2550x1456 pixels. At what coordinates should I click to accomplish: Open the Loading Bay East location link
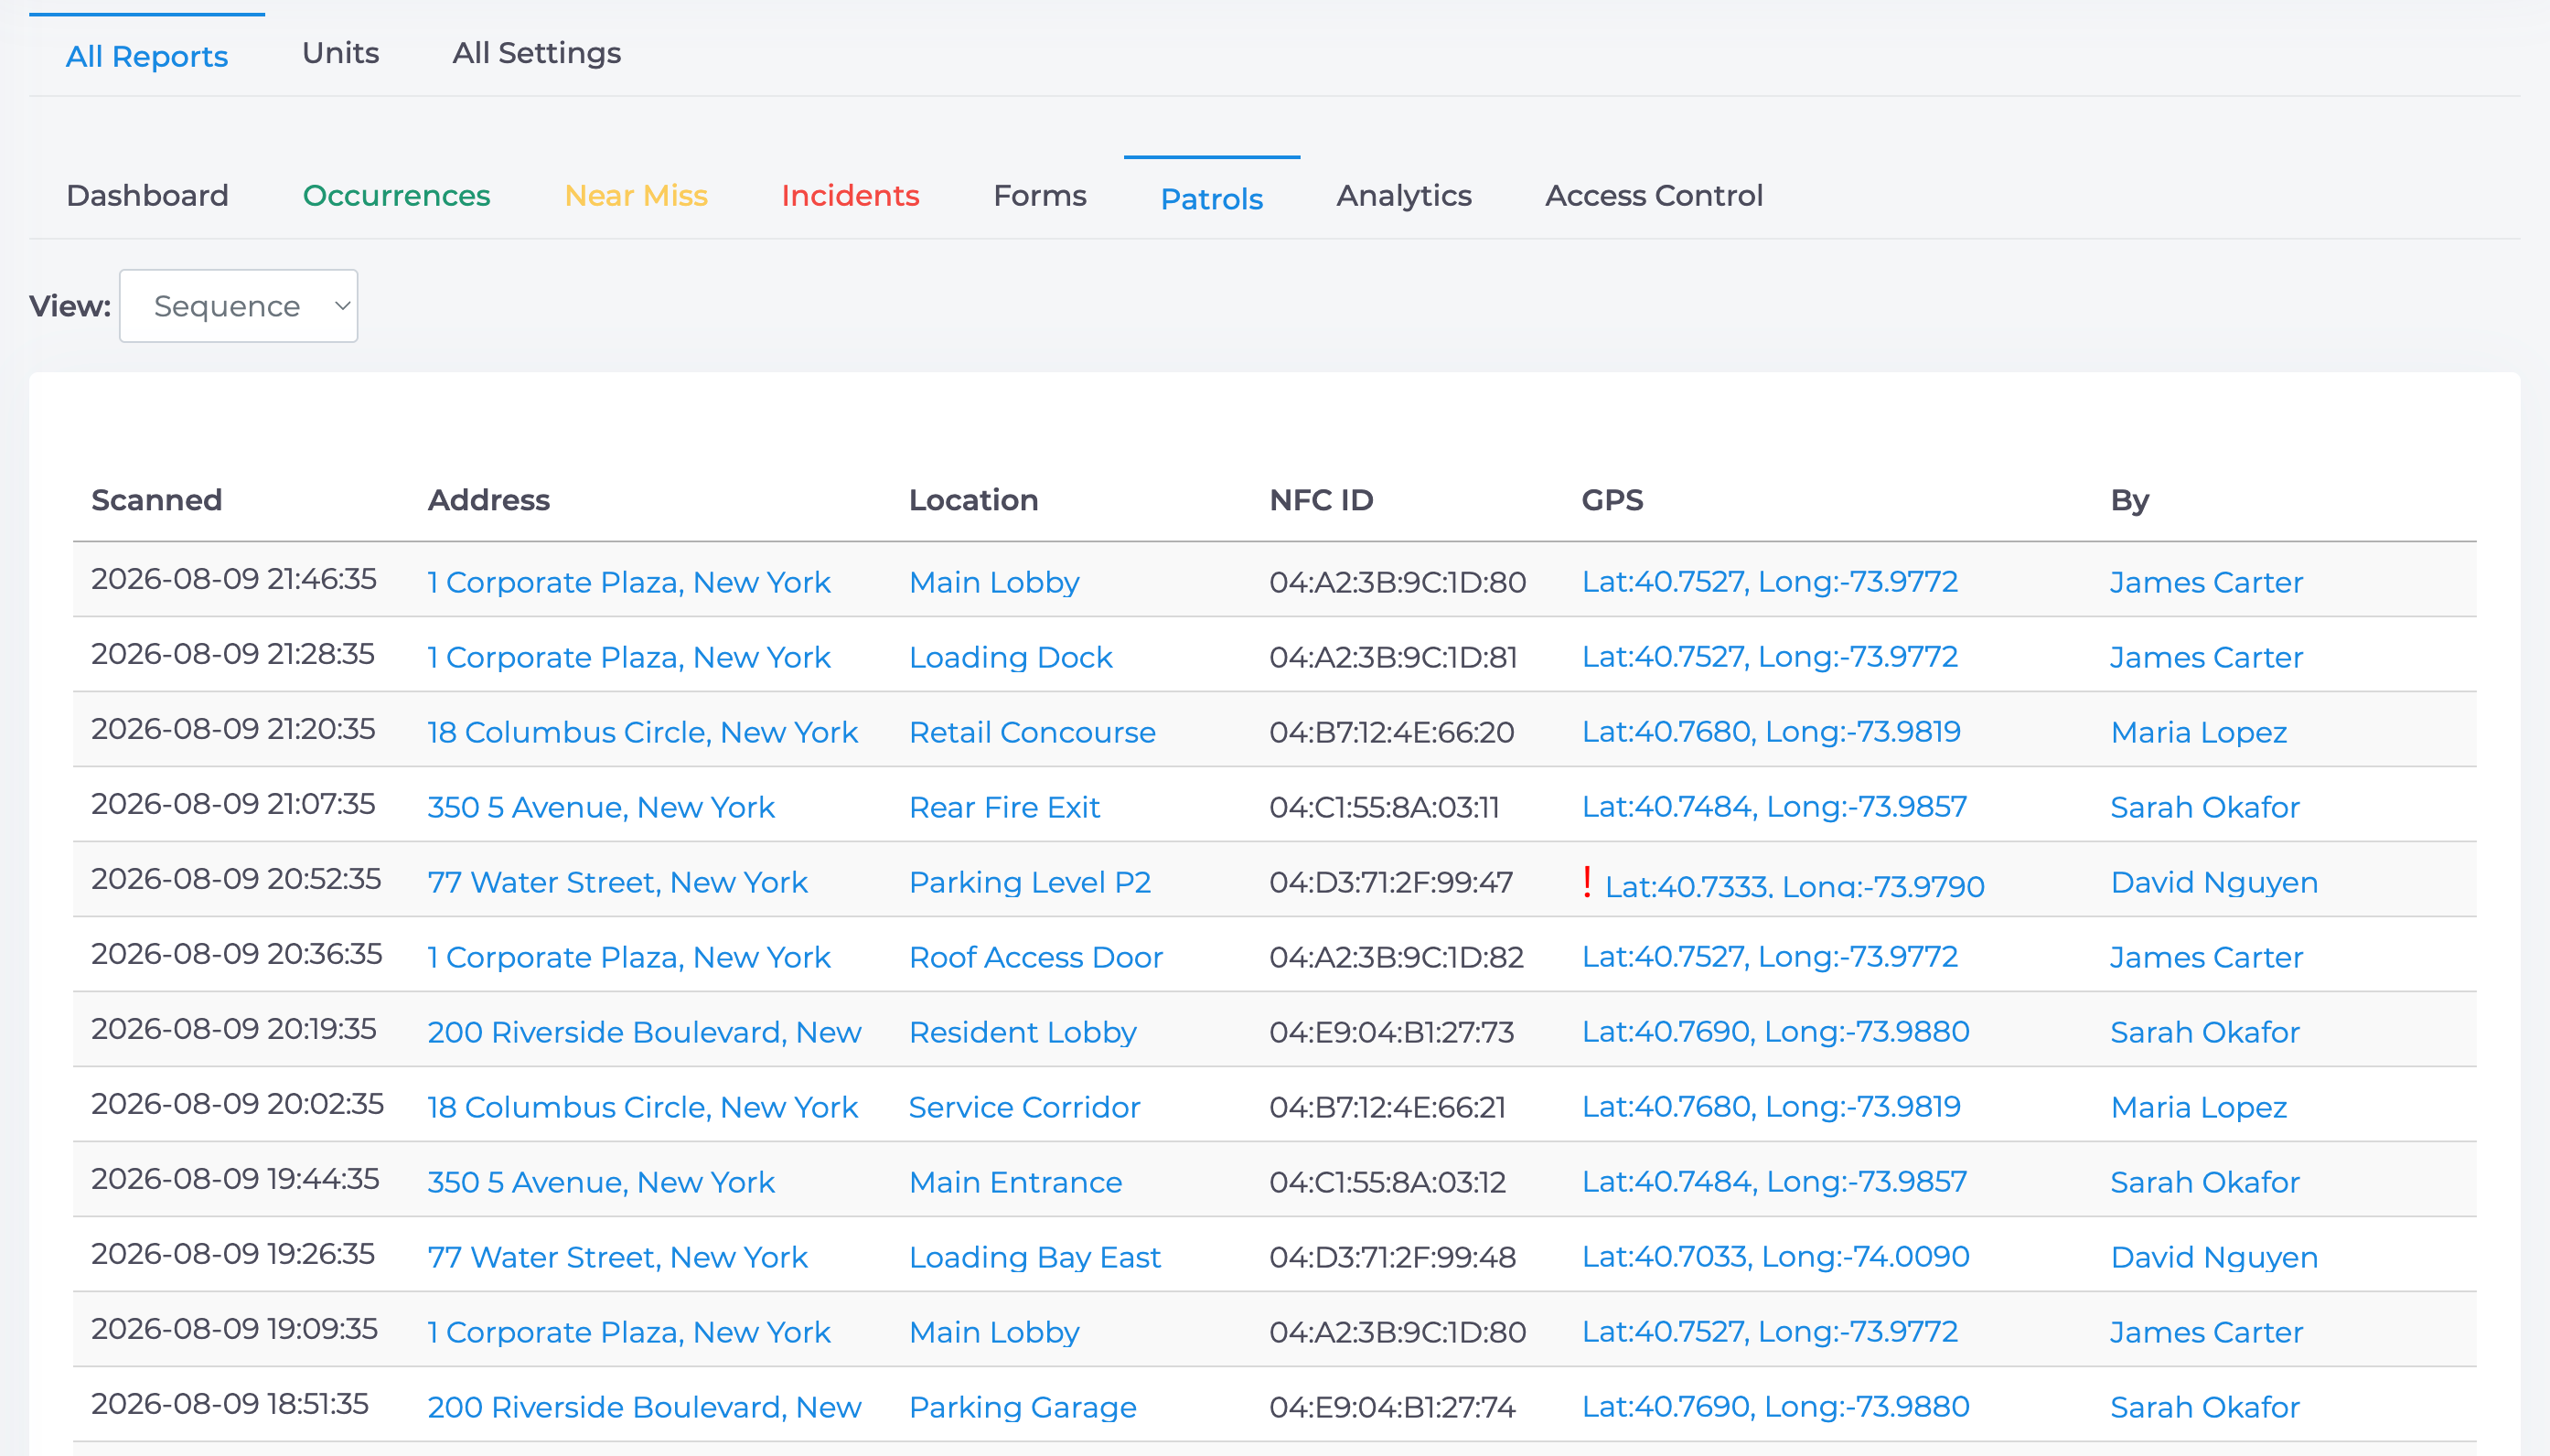[1035, 1257]
